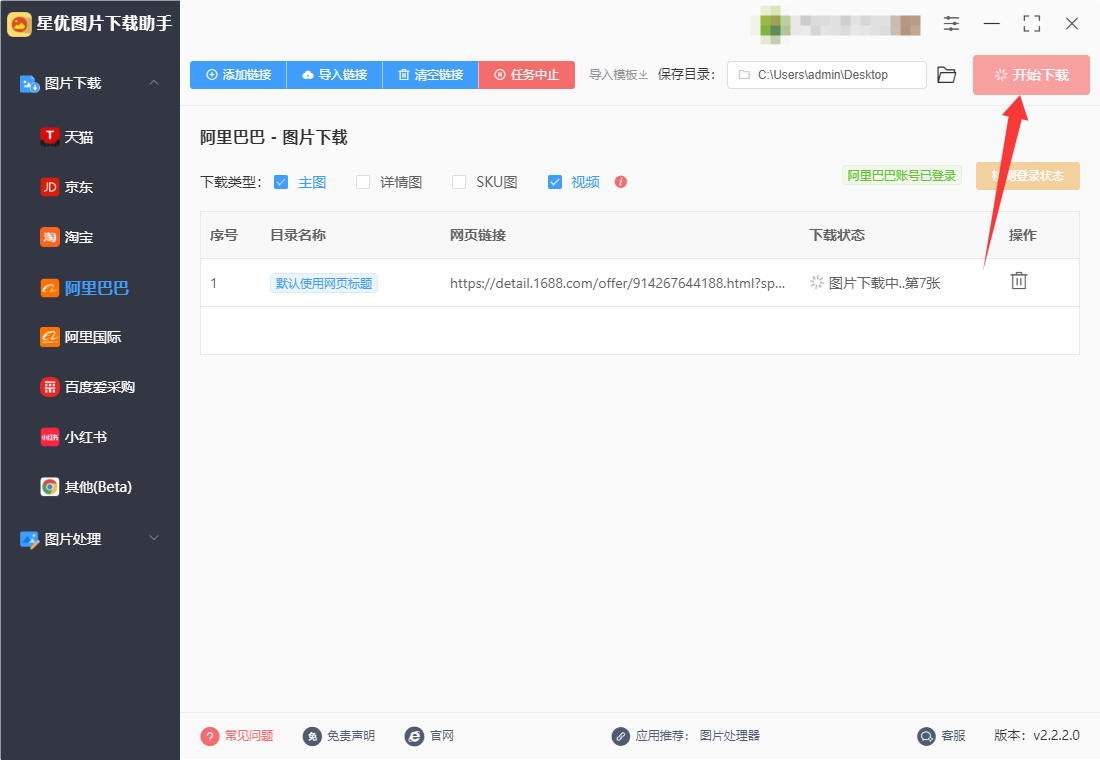Click the 星优图片下载助手 app logo
This screenshot has height=760, width=1100.
click(19, 24)
